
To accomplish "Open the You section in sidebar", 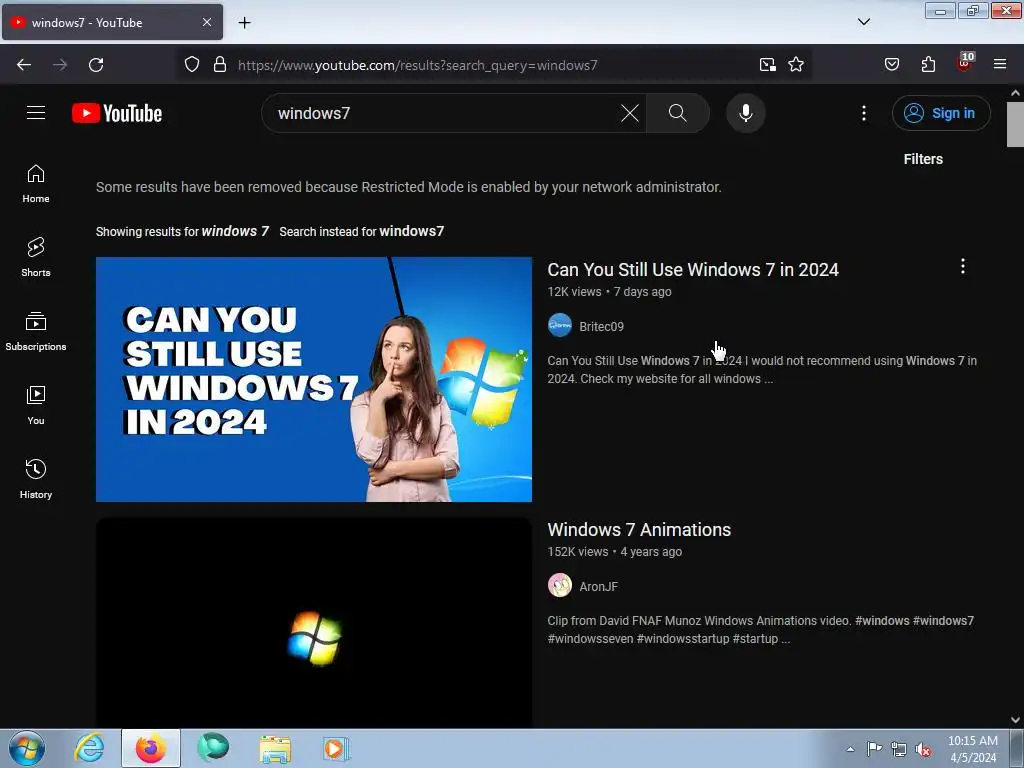I will 36,406.
